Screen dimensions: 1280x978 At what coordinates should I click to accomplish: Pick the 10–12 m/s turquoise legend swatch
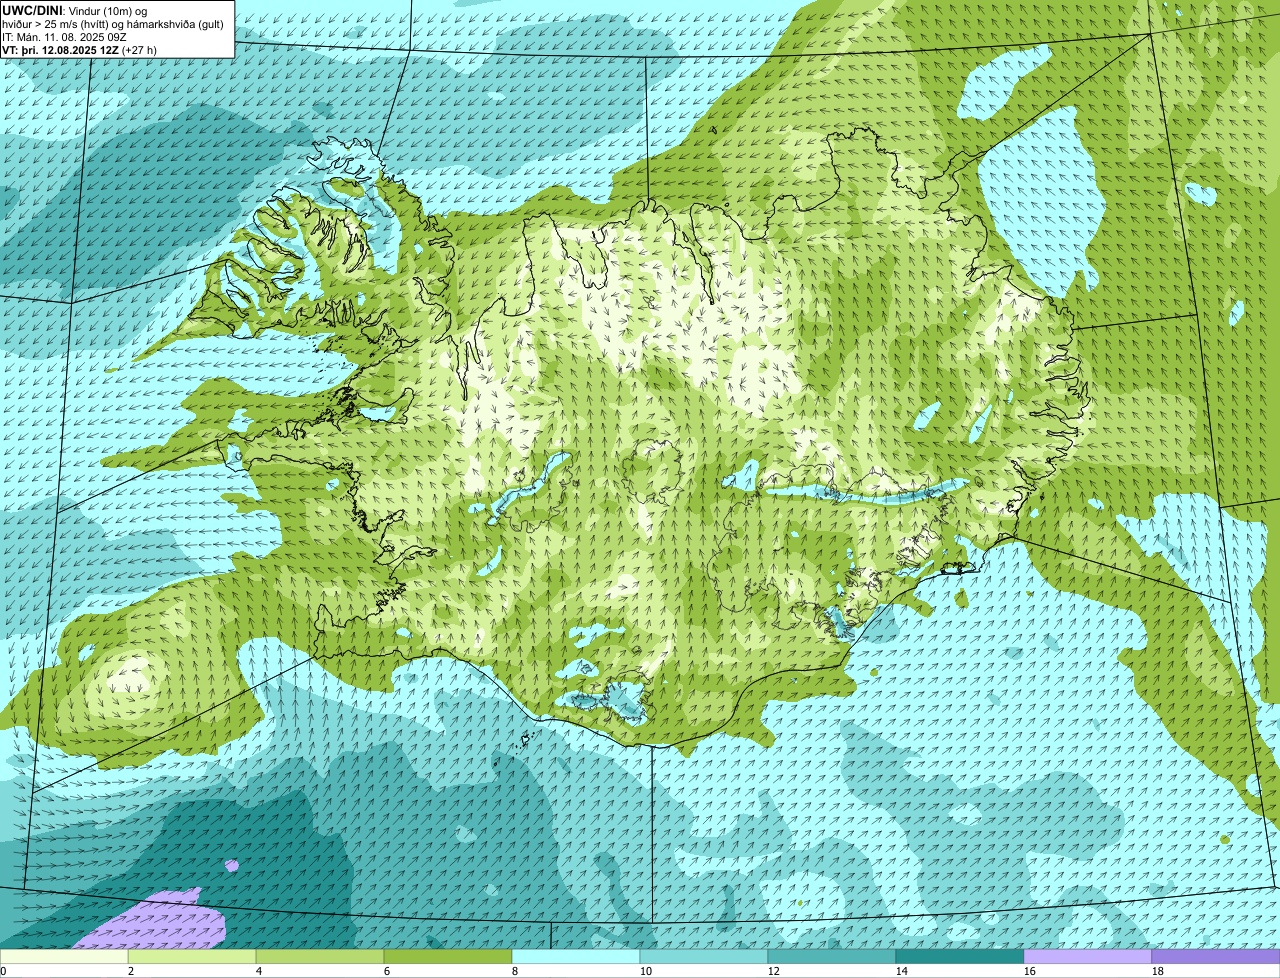tap(704, 957)
